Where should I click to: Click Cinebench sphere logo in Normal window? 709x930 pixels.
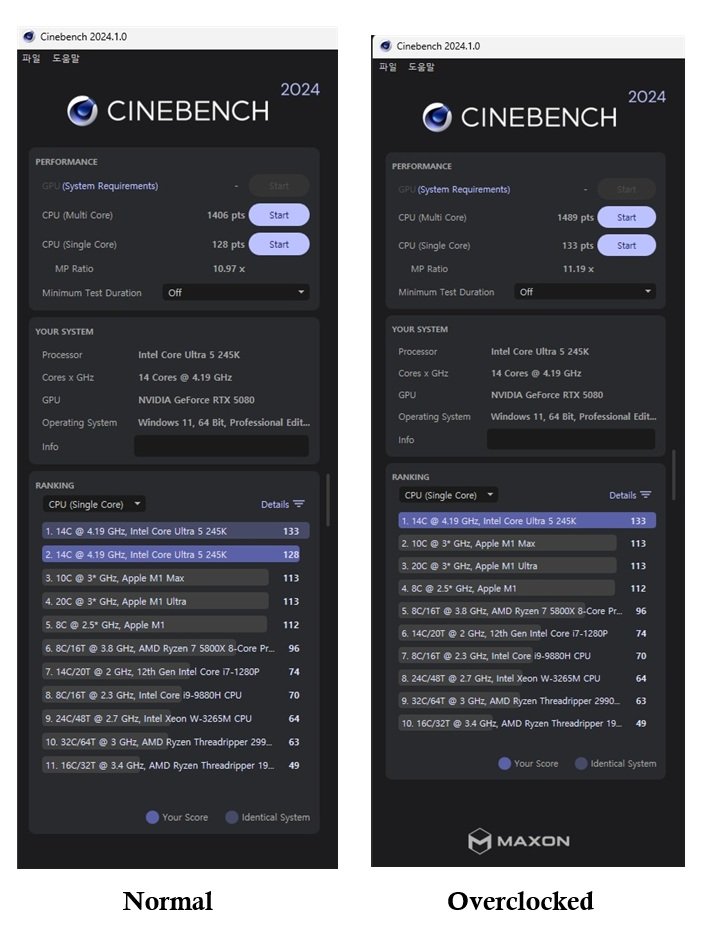pyautogui.click(x=82, y=111)
